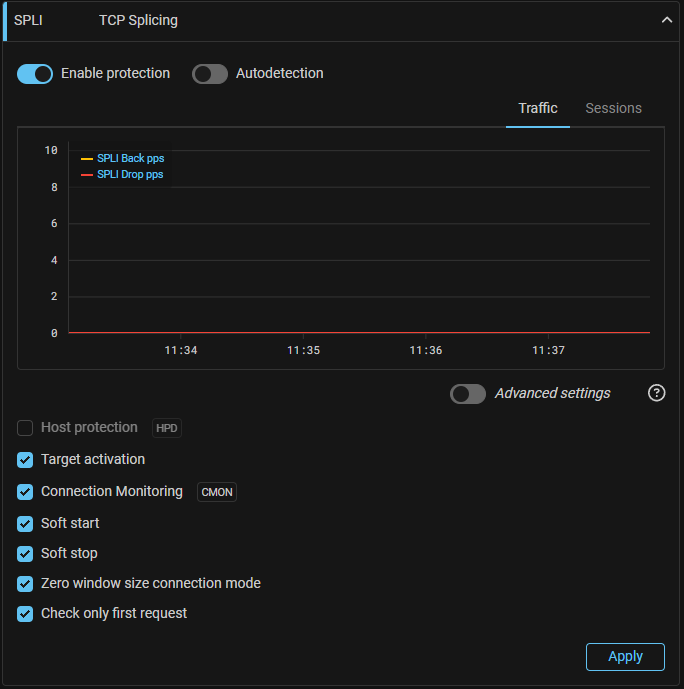Image resolution: width=684 pixels, height=689 pixels.
Task: Open the Sessions tab
Action: (x=613, y=108)
